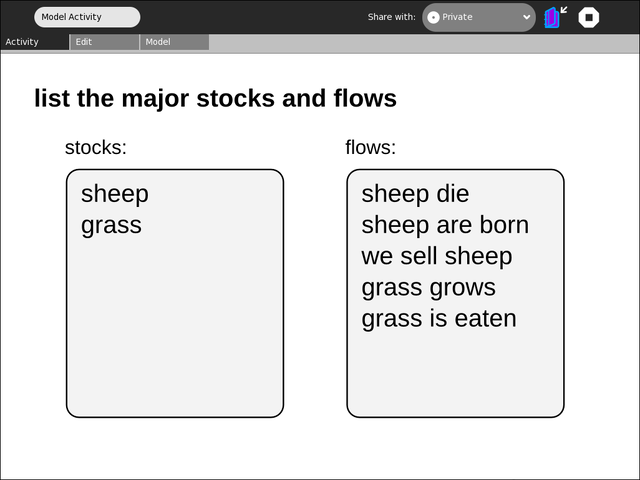Screen dimensions: 640x480
Task: Click the Private sharing circle icon
Action: click(433, 17)
